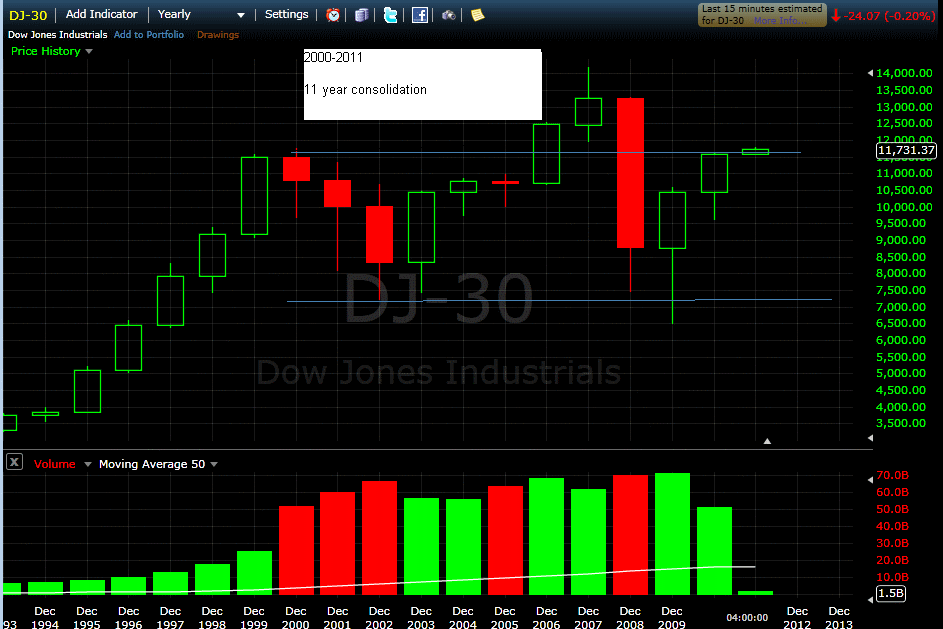Click the 13,000.00 price scale label

tap(904, 107)
